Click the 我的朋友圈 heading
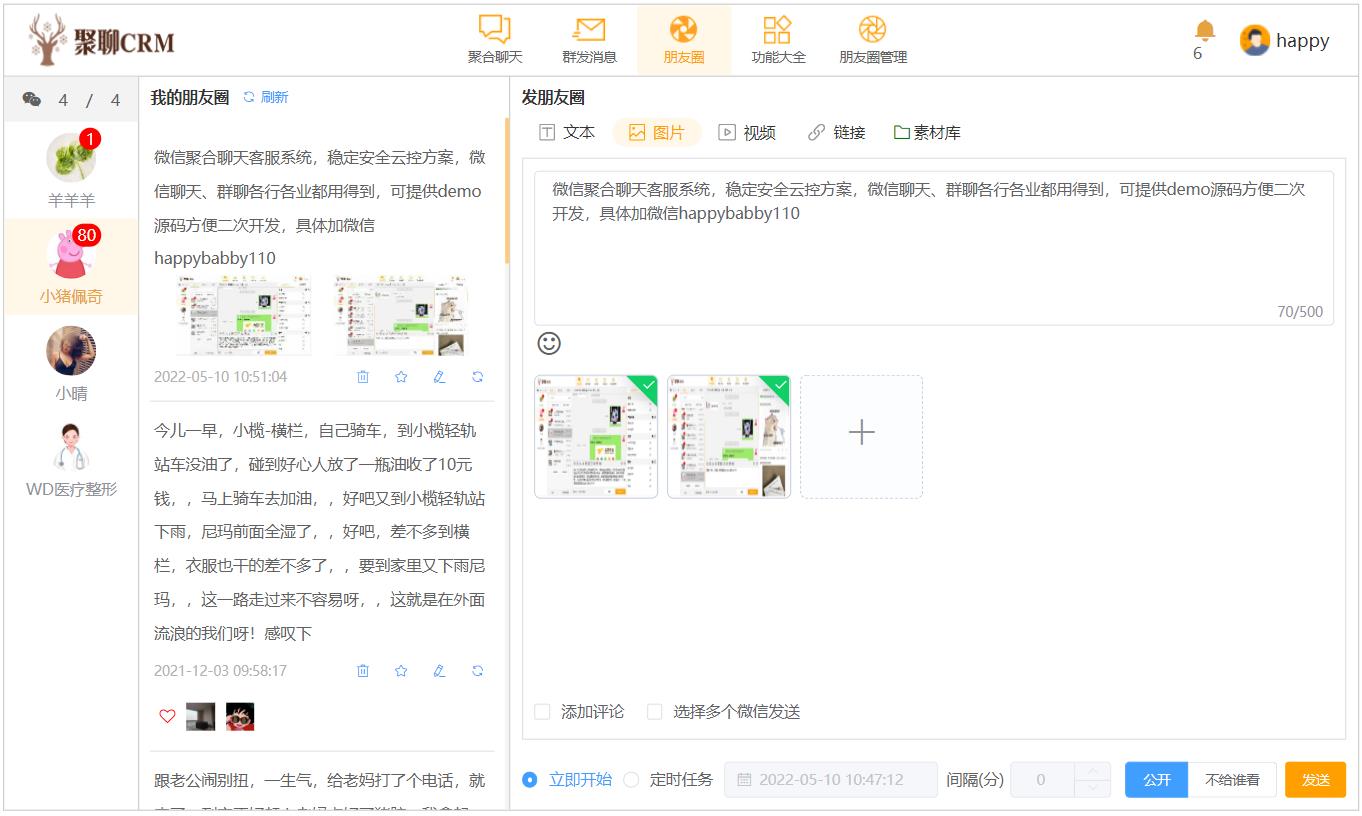This screenshot has width=1362, height=816. pos(190,97)
